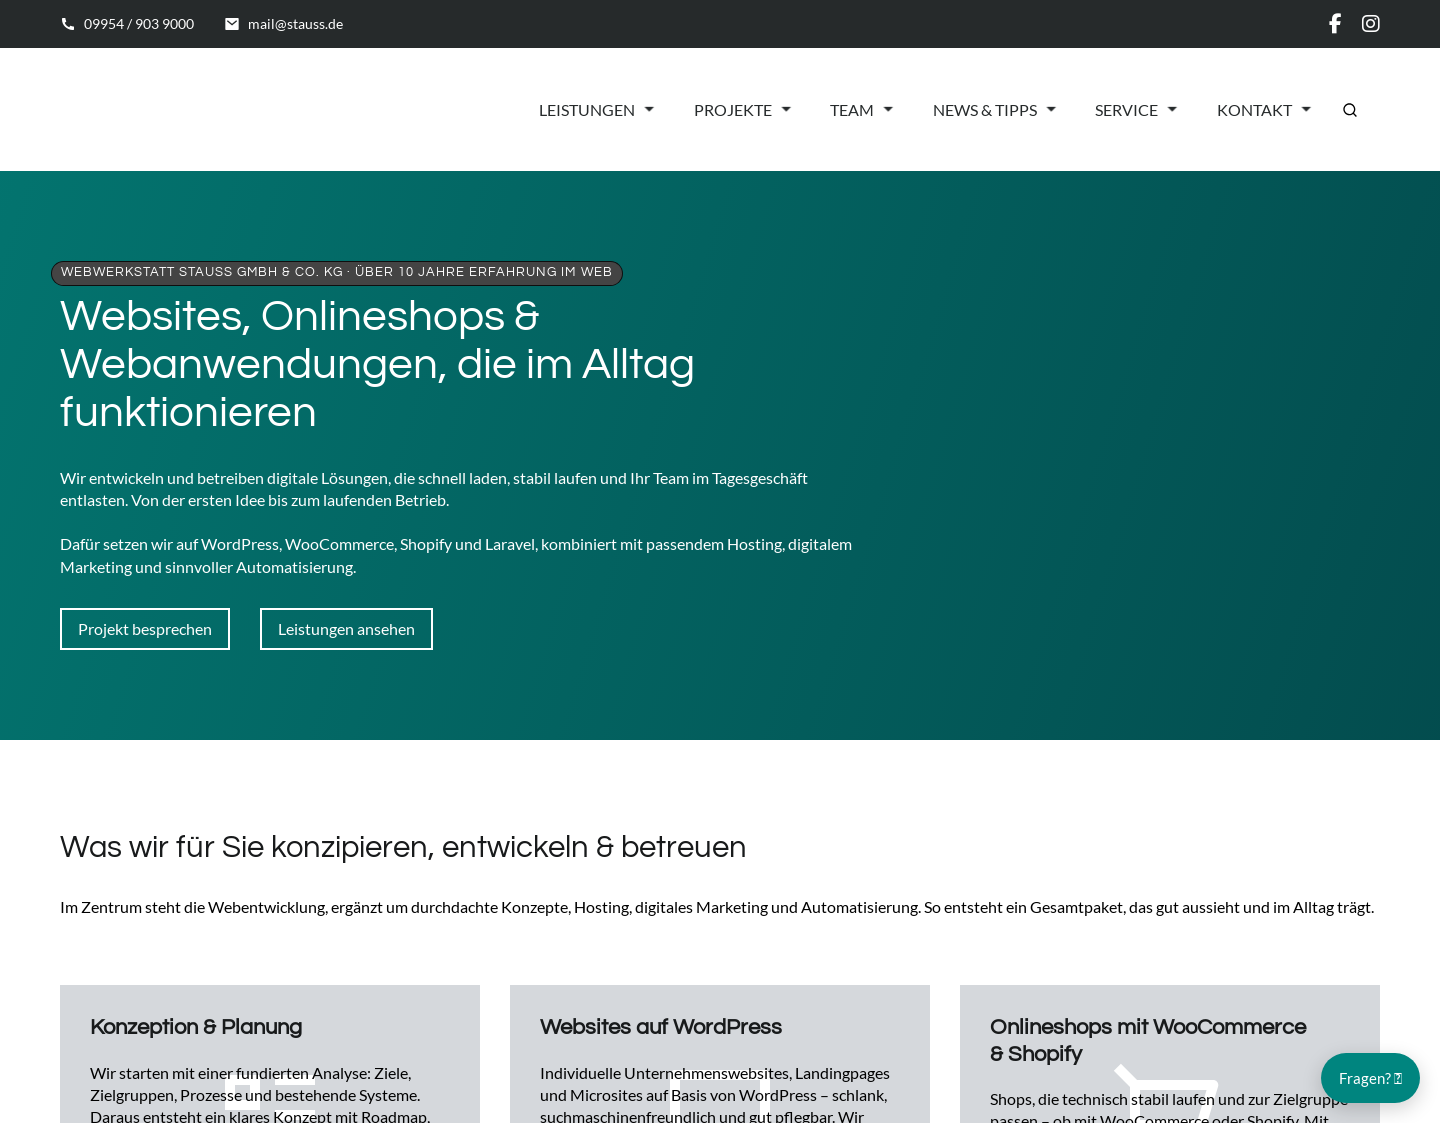Expand the Projekte dropdown caret

point(786,110)
